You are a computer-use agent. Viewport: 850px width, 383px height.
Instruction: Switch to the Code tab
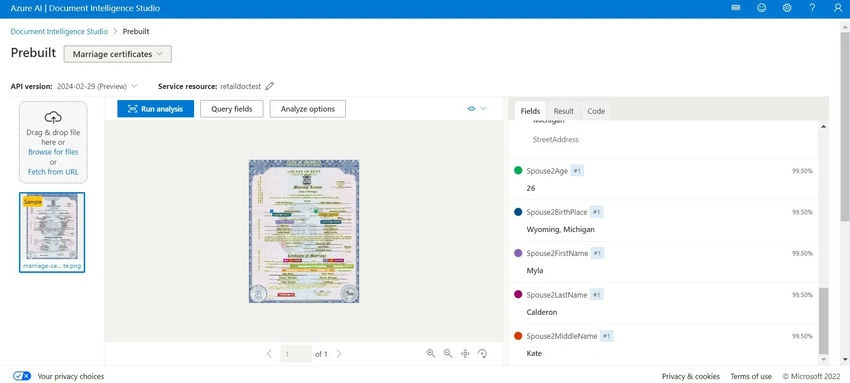[x=596, y=111]
